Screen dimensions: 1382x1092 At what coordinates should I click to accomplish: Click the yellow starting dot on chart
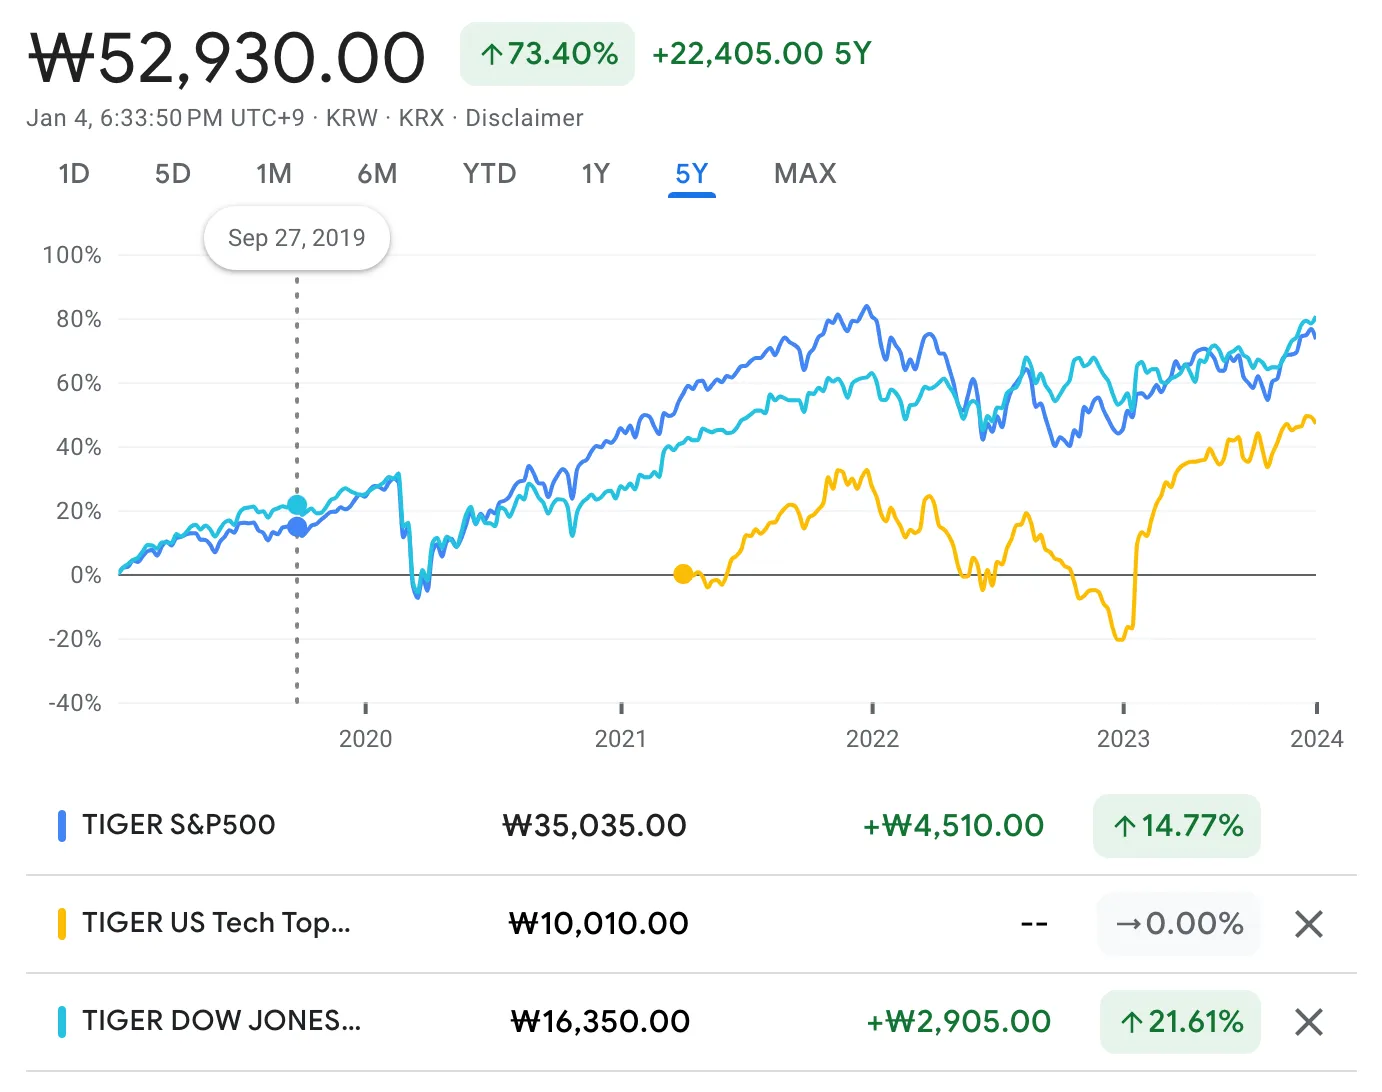click(x=683, y=574)
